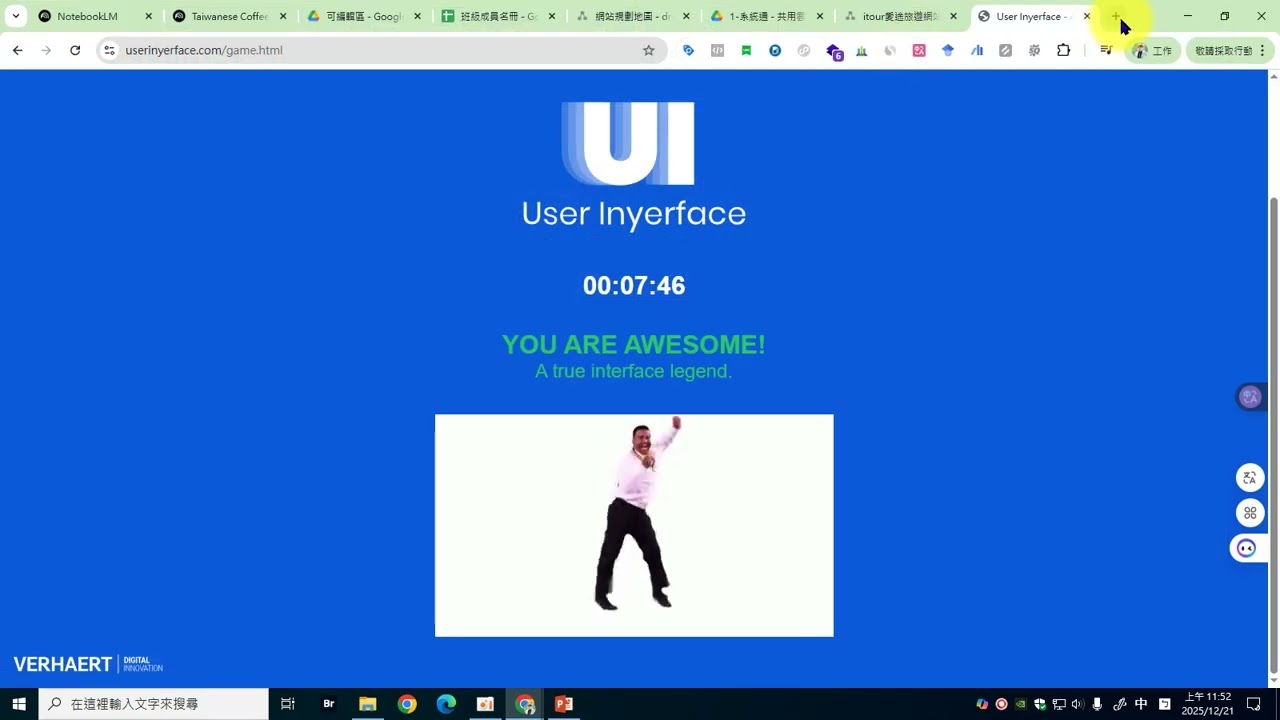Close the NotebookLM tab
The height and width of the screenshot is (720, 1280).
[x=149, y=16]
